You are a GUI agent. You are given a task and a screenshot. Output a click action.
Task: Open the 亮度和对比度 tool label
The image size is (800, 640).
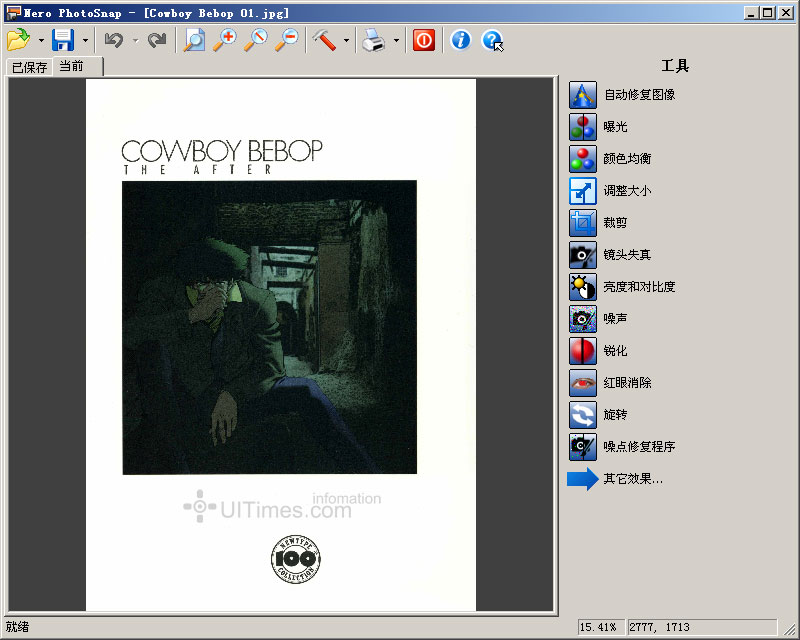[639, 287]
